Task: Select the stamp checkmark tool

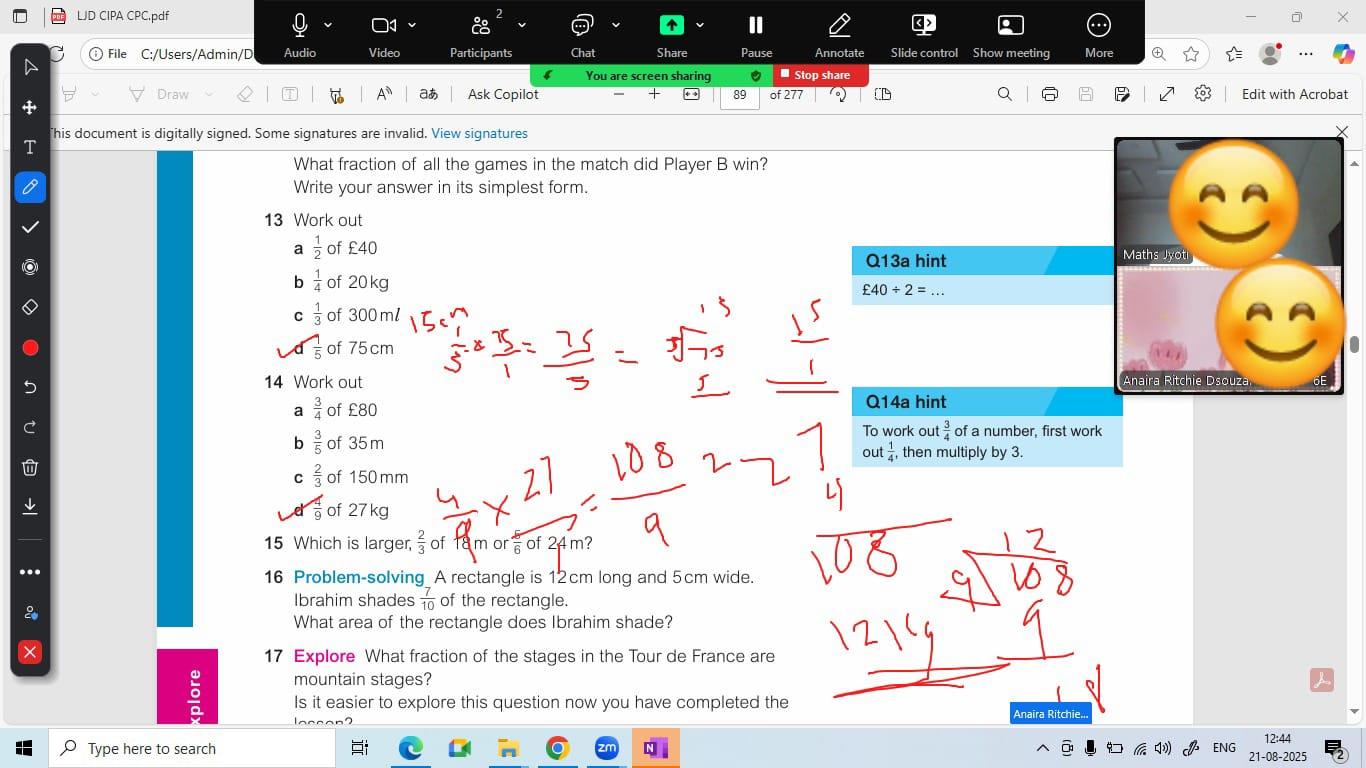Action: [30, 227]
